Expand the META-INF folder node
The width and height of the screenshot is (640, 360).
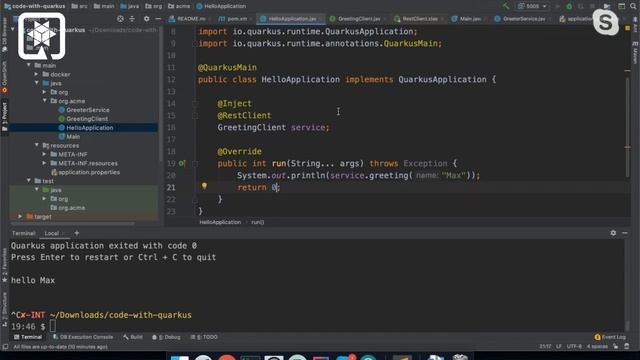(45, 154)
